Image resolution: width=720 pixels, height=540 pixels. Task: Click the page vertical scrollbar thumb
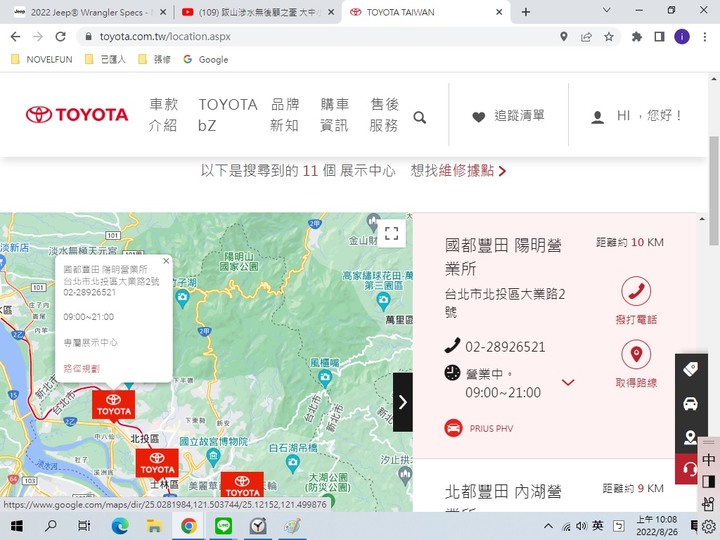[714, 191]
